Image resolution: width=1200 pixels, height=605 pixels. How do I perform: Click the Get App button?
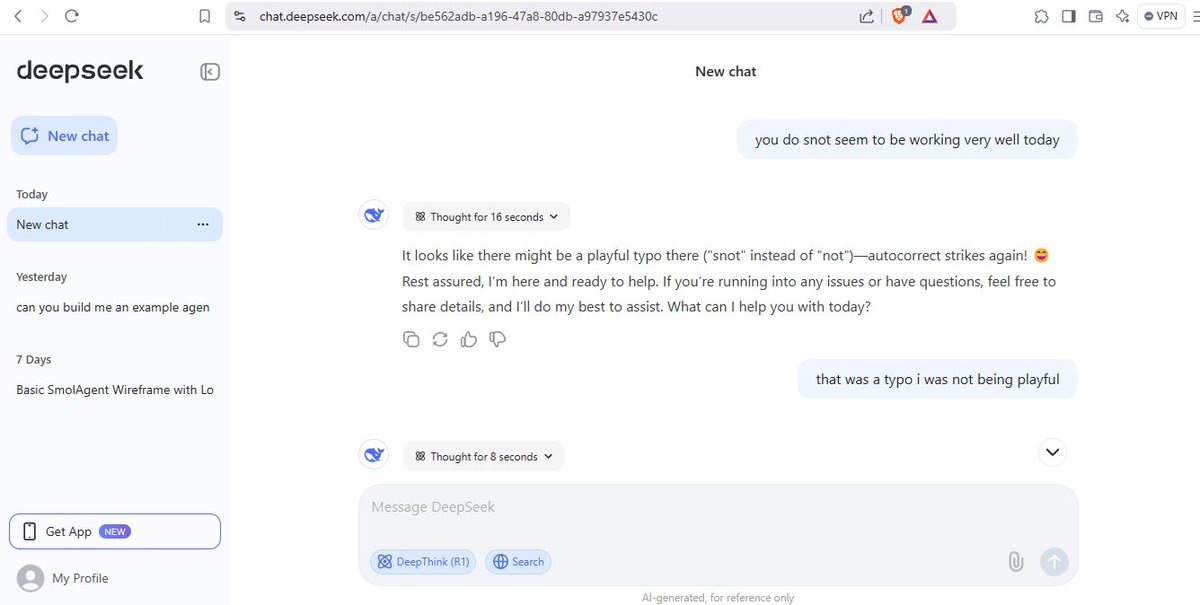(115, 532)
